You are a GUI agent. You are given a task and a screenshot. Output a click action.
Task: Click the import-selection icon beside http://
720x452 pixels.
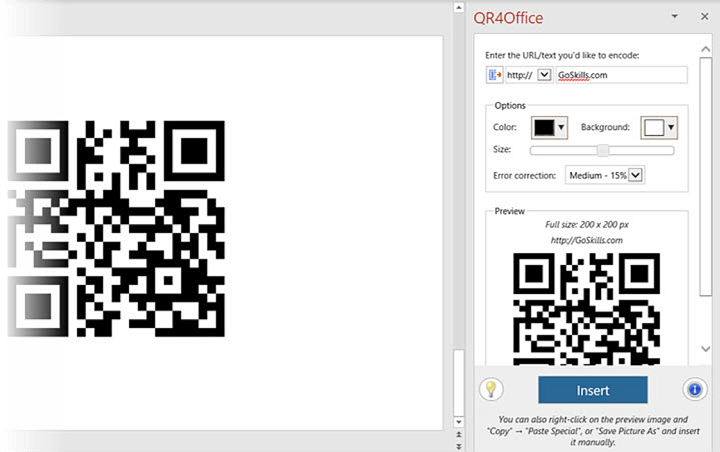point(495,75)
